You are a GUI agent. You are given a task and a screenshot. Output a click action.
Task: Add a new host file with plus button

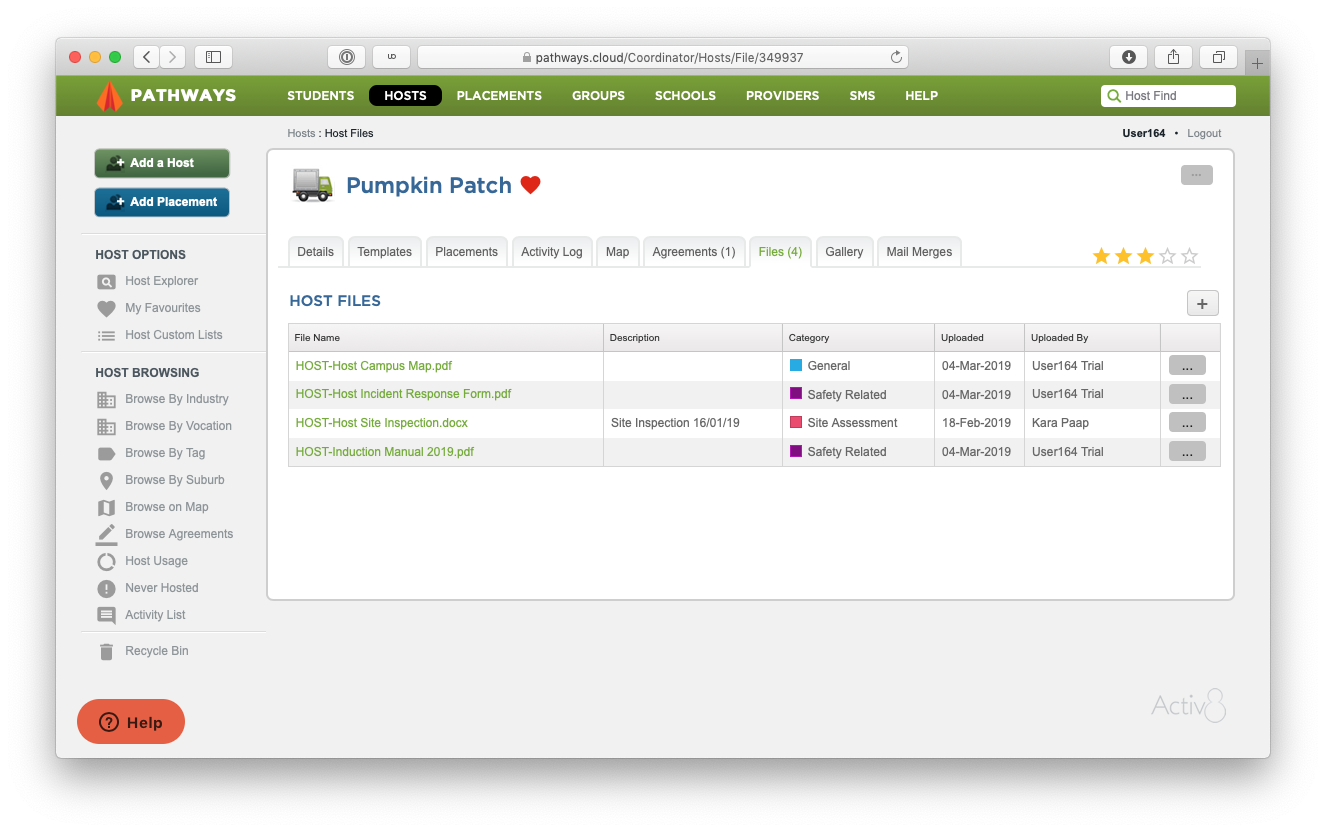coord(1202,304)
